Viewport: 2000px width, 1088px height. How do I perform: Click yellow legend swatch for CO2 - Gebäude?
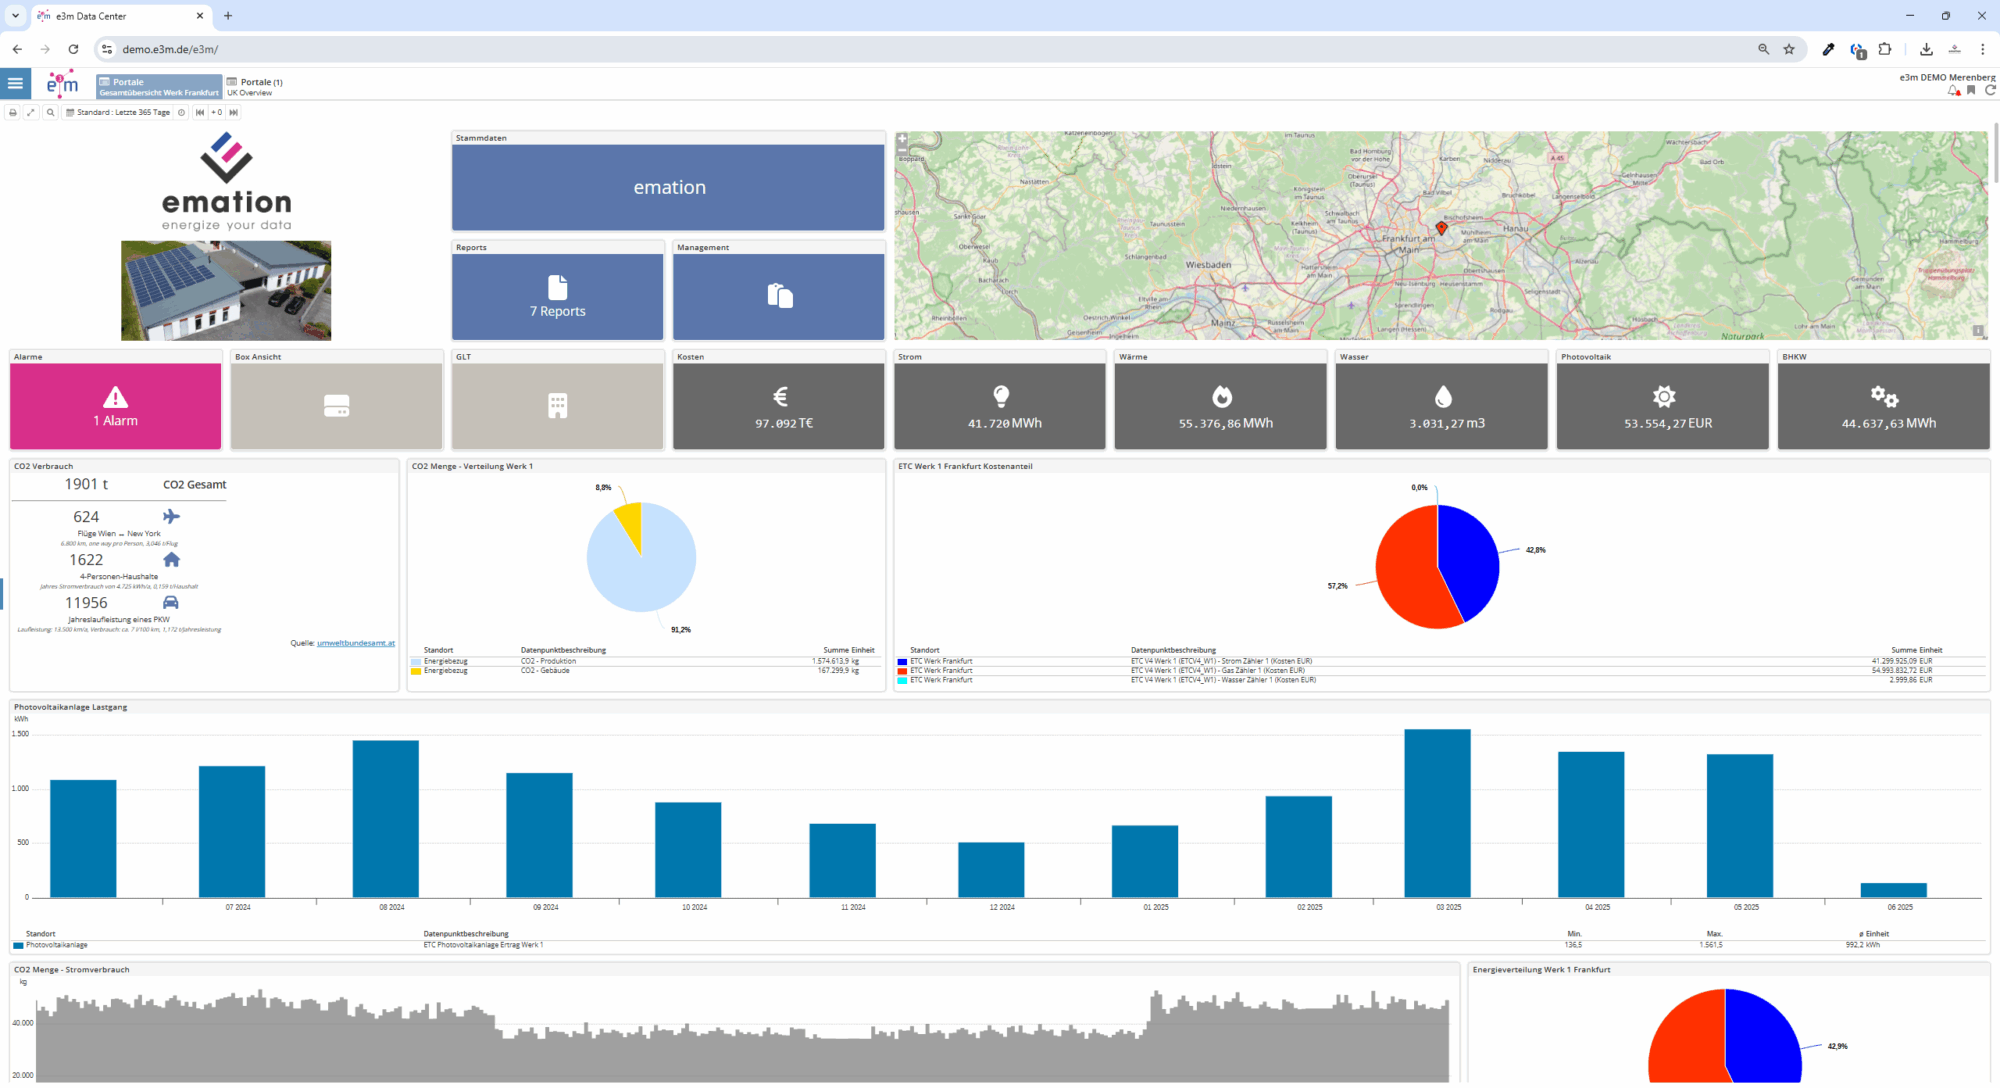point(416,671)
